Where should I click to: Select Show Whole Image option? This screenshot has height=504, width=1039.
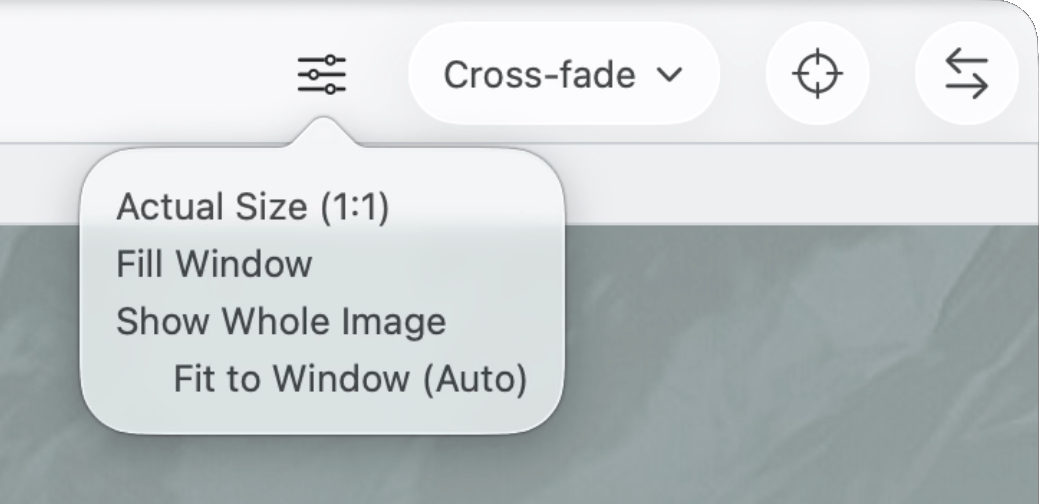pyautogui.click(x=281, y=322)
